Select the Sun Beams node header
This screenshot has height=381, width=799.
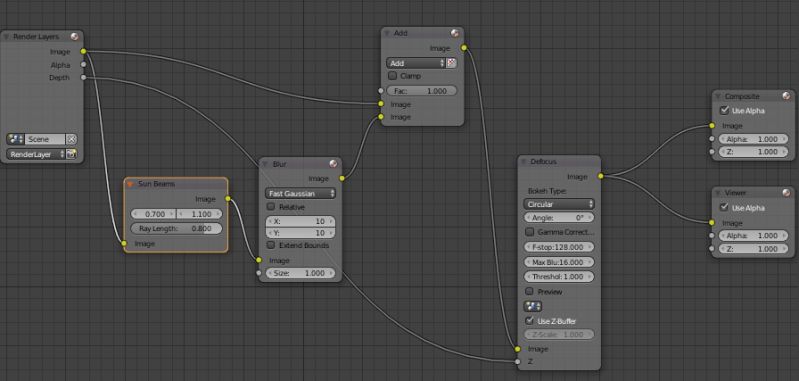(176, 184)
